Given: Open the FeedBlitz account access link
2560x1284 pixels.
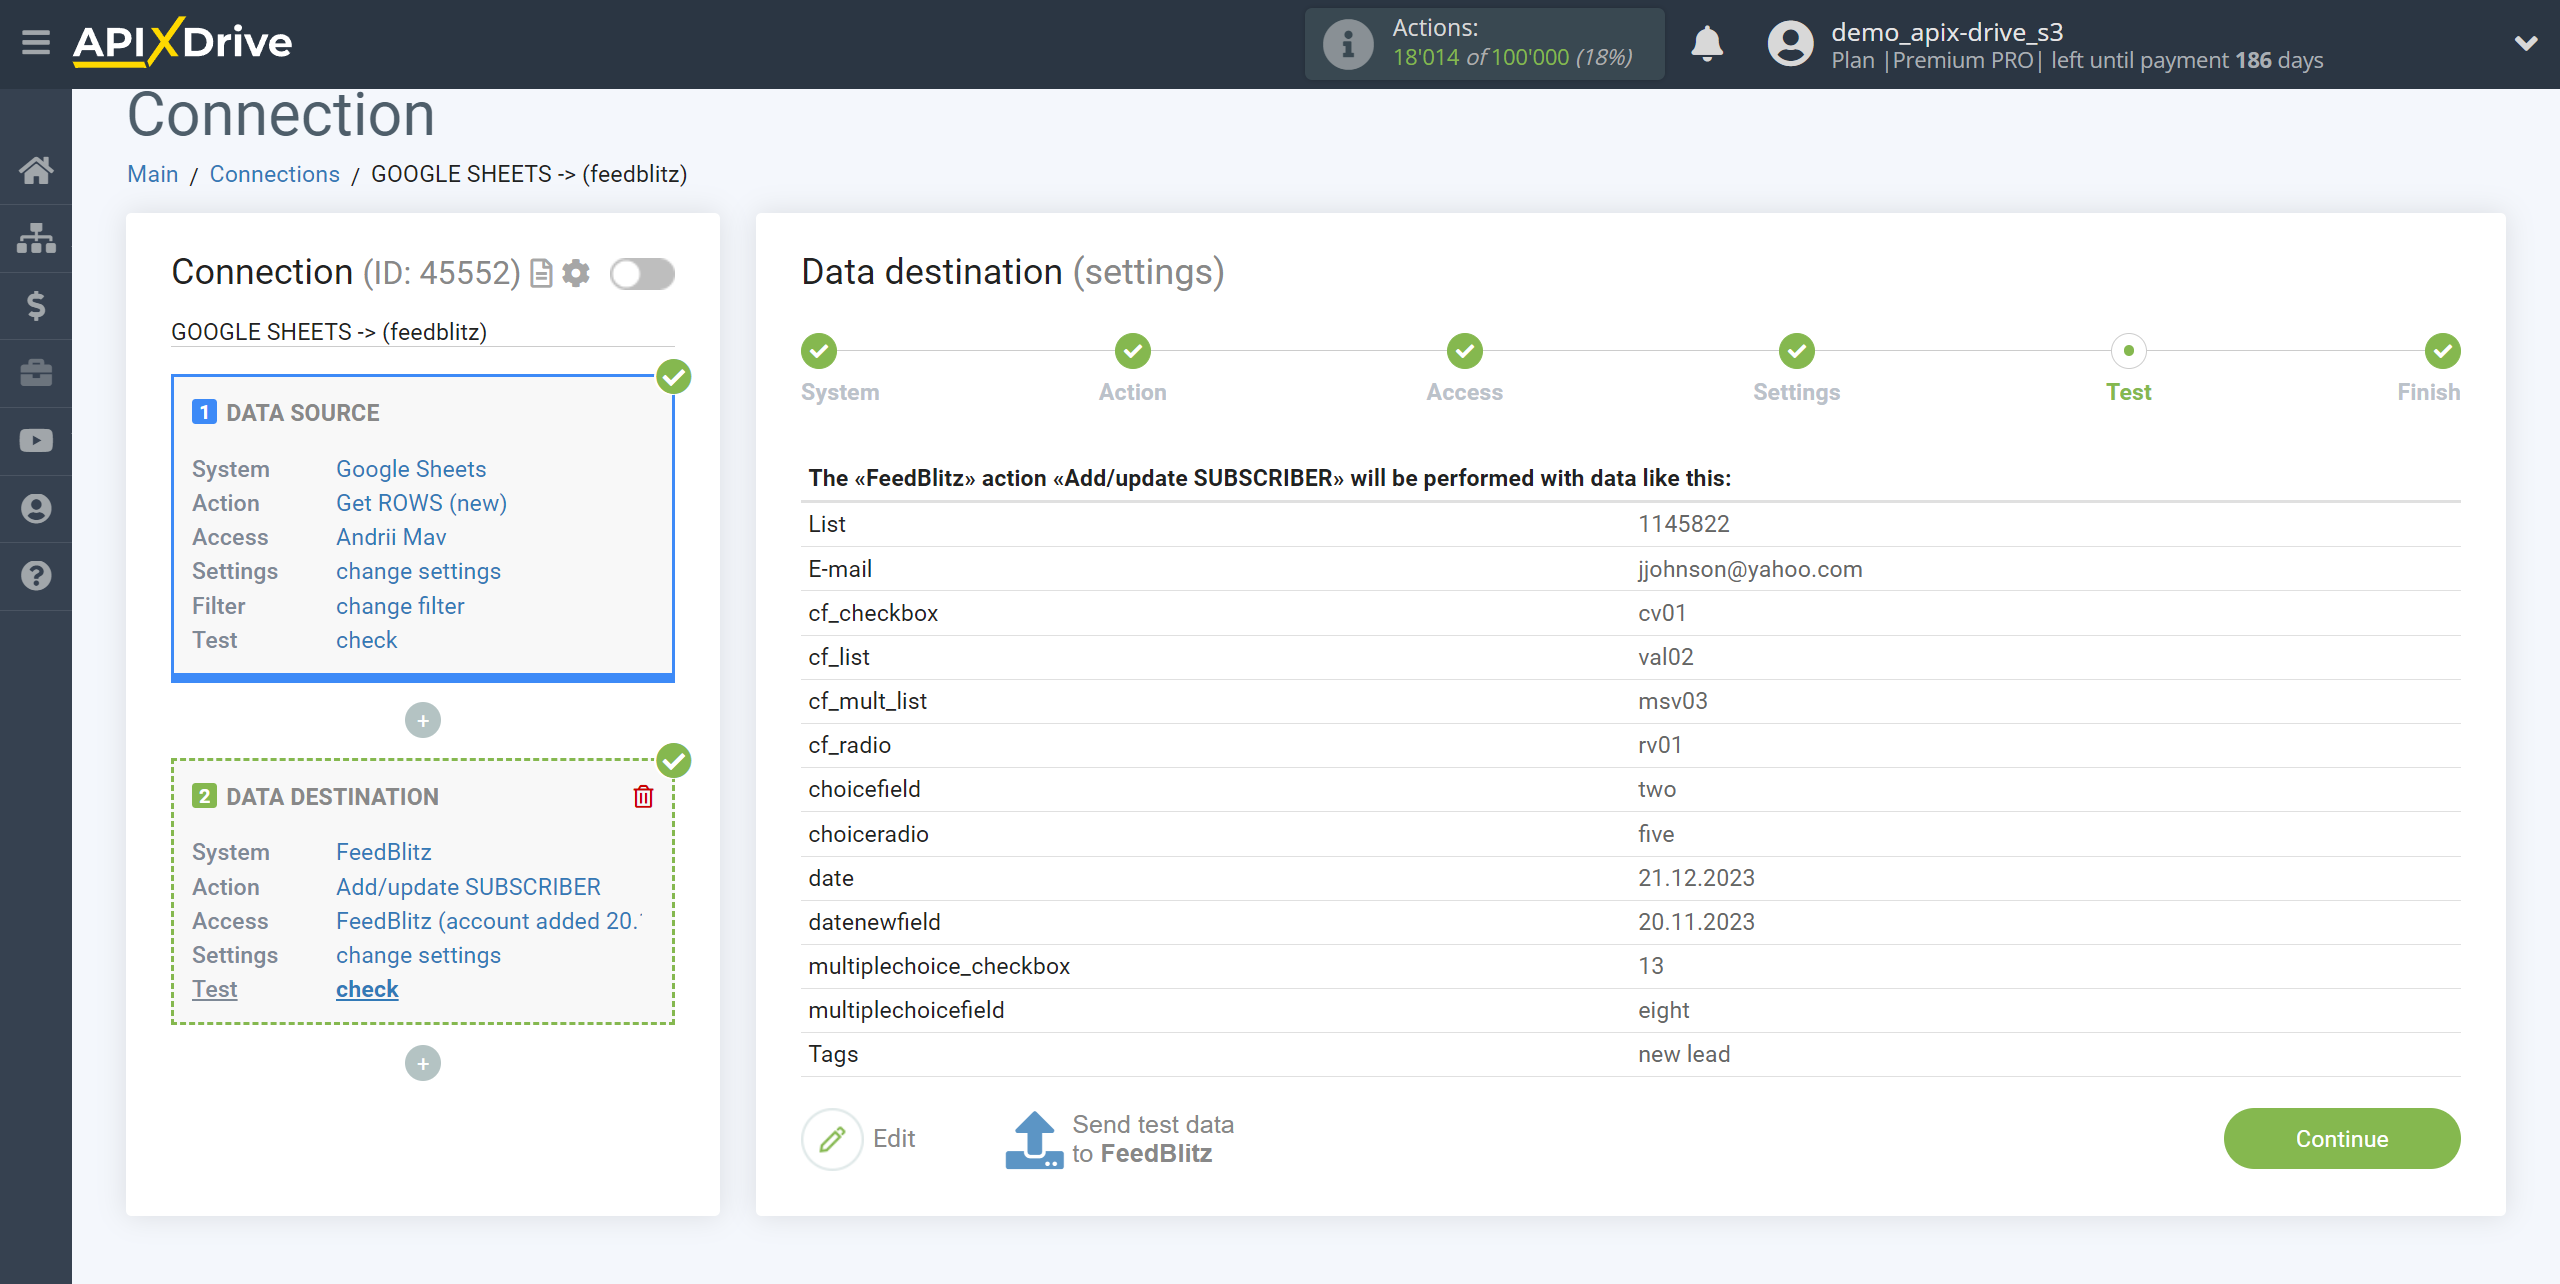Looking at the screenshot, I should [488, 921].
